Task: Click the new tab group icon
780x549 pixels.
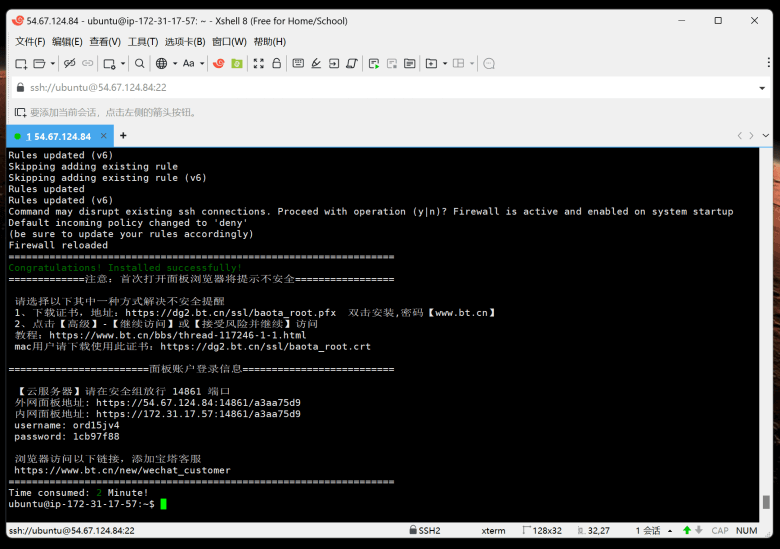Action: click(x=431, y=63)
